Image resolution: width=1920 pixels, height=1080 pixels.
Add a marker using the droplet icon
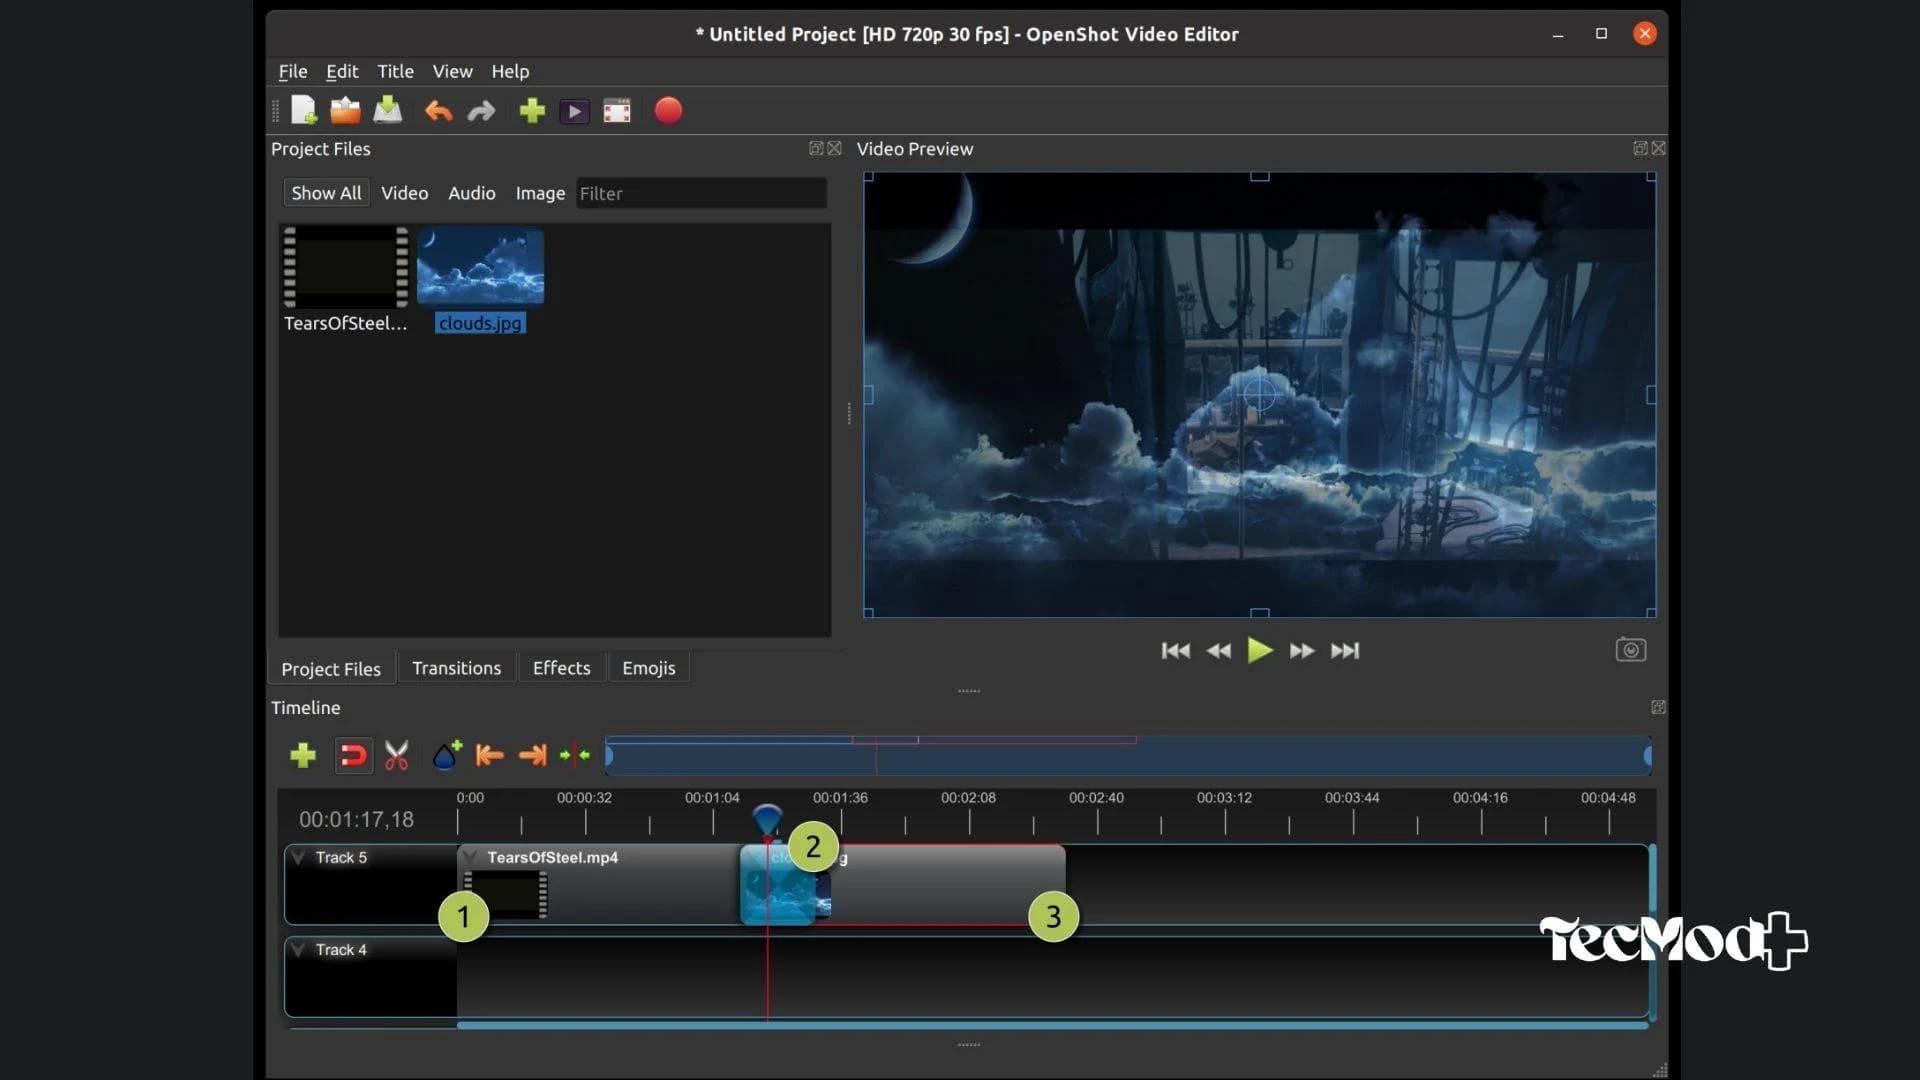445,755
